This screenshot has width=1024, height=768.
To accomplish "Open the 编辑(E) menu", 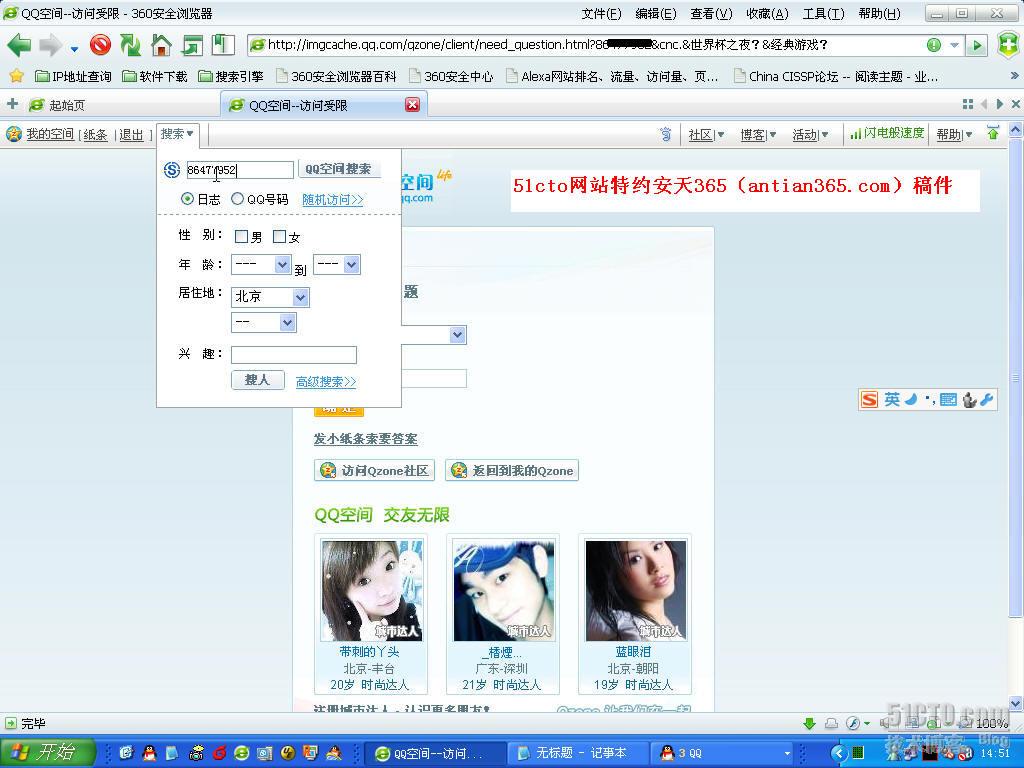I will click(x=656, y=14).
